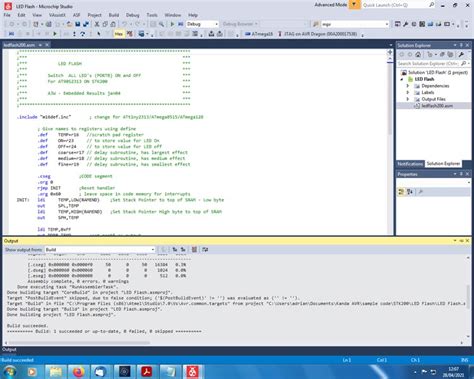This screenshot has height=379, width=474.
Task: Expand the Dependencies folder
Action: click(x=407, y=86)
